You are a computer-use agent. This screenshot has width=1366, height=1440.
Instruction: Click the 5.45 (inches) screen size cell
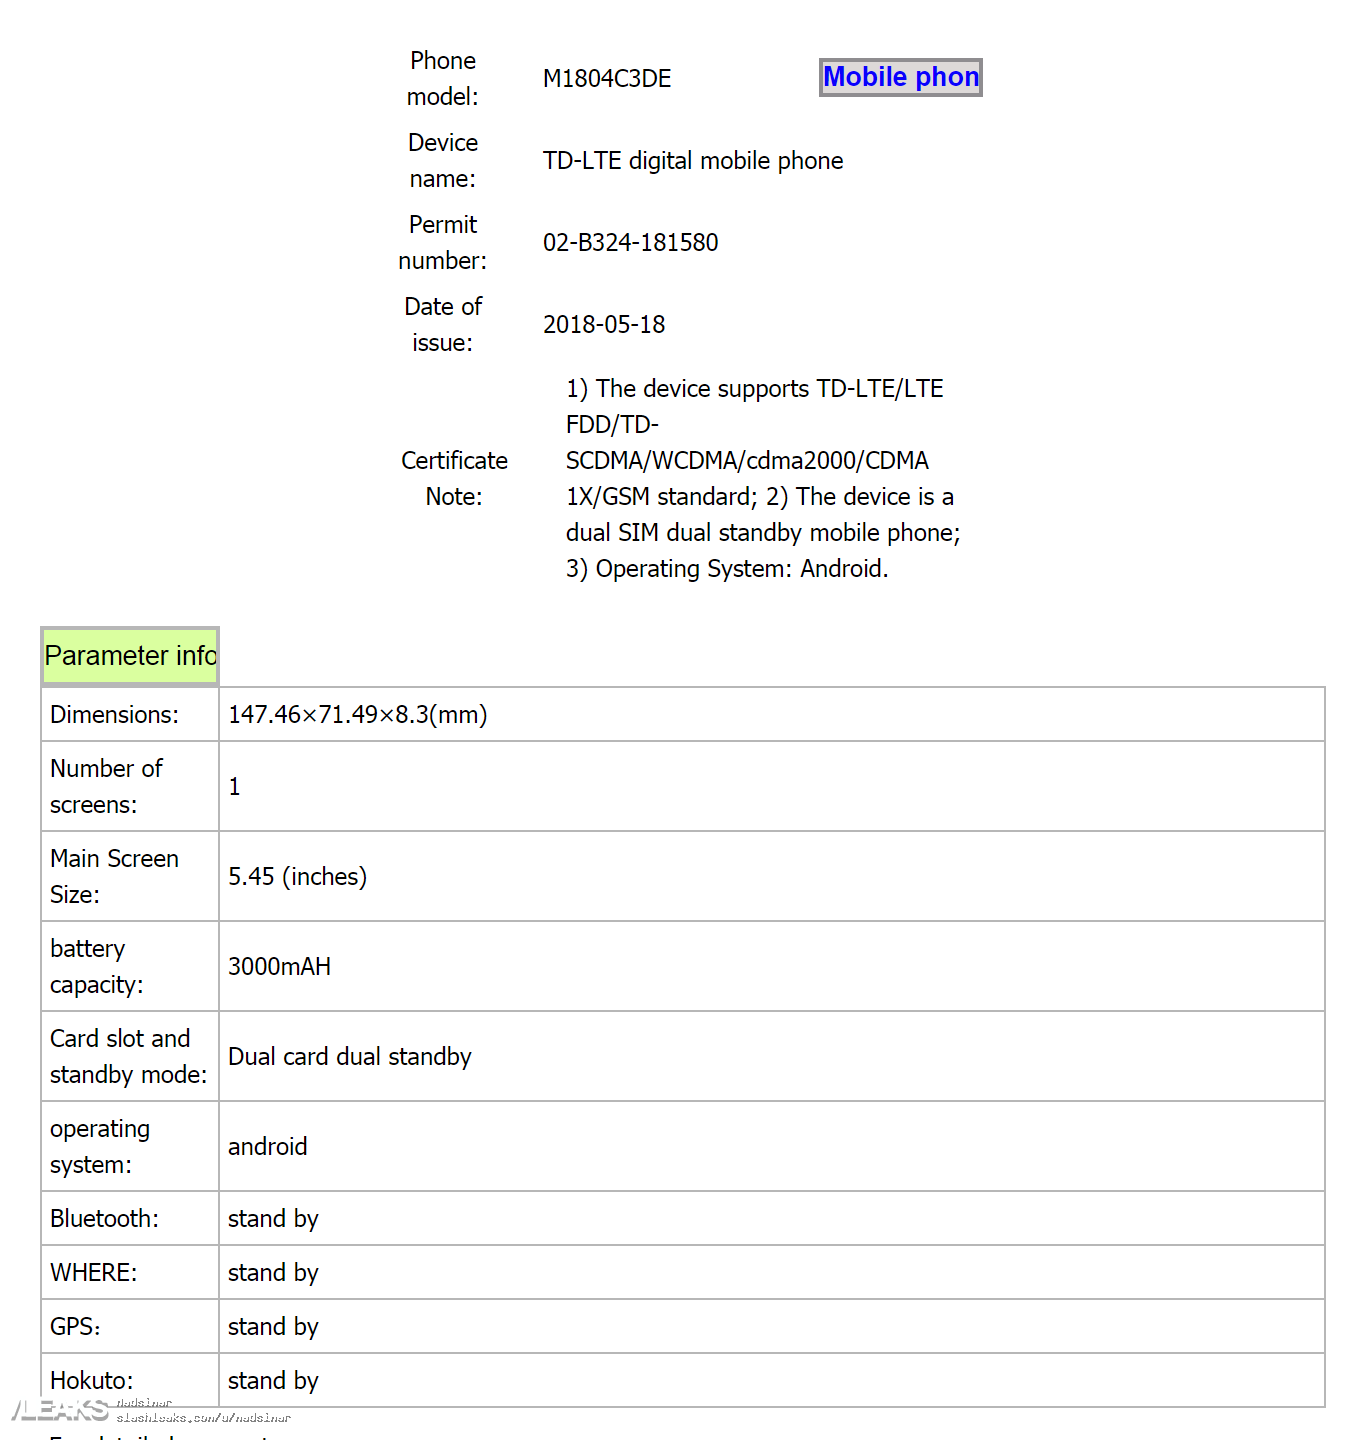tap(297, 877)
